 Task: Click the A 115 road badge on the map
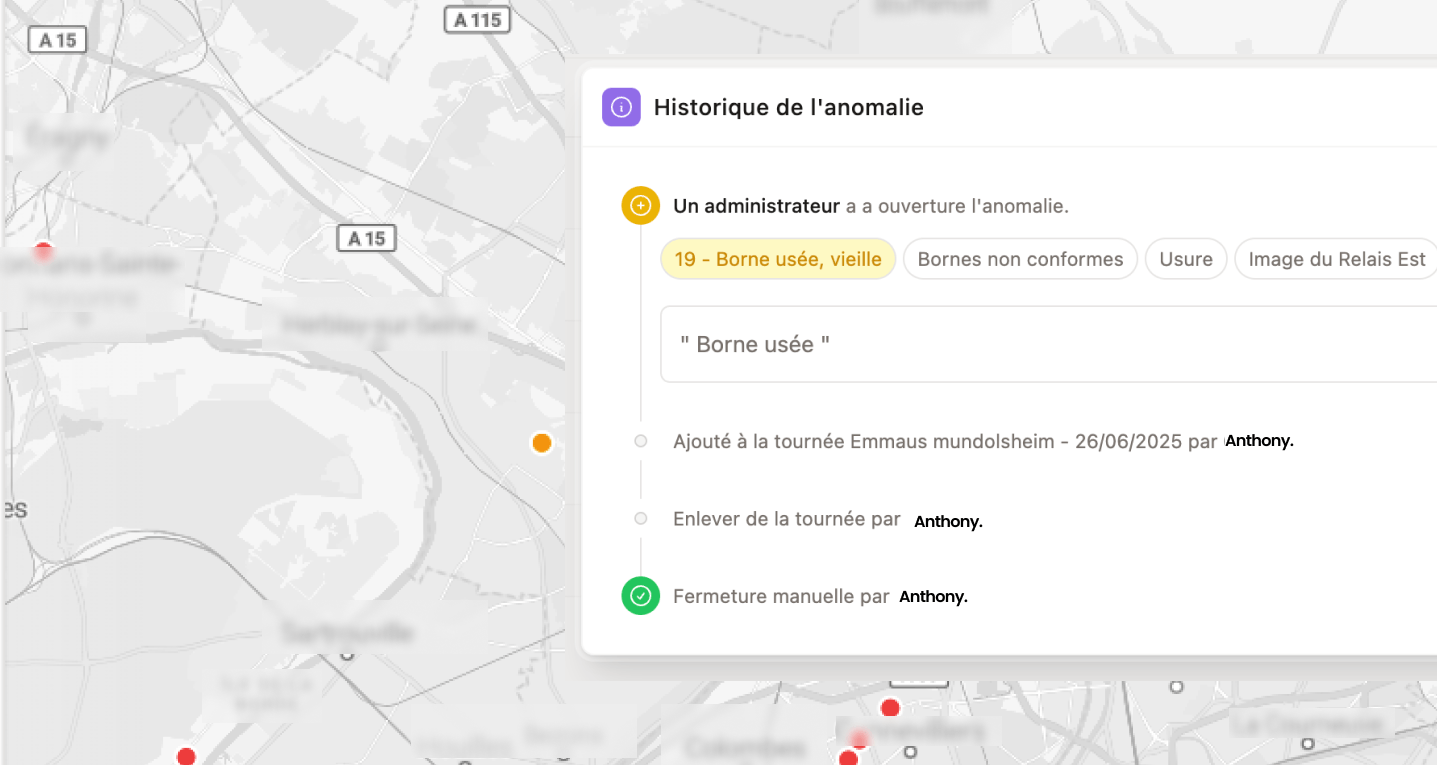(x=477, y=19)
